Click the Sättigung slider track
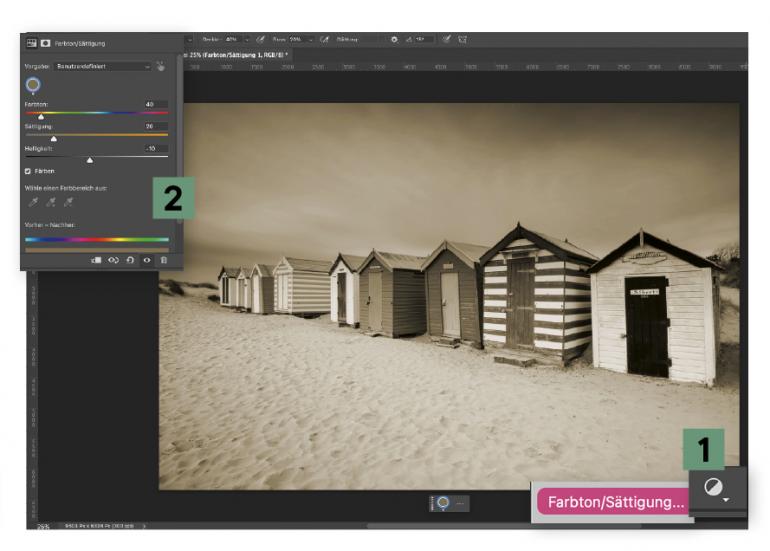Screen dimensions: 770x551 point(97,135)
